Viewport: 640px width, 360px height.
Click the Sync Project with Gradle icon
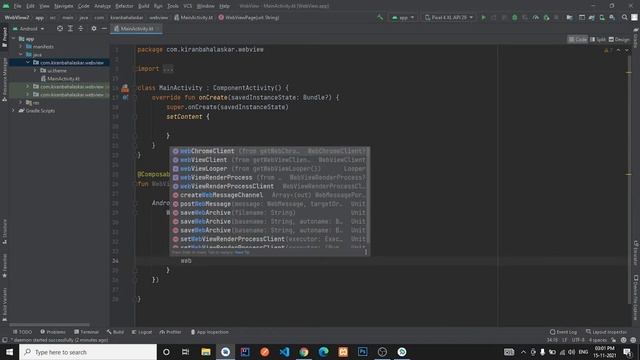tap(591, 18)
